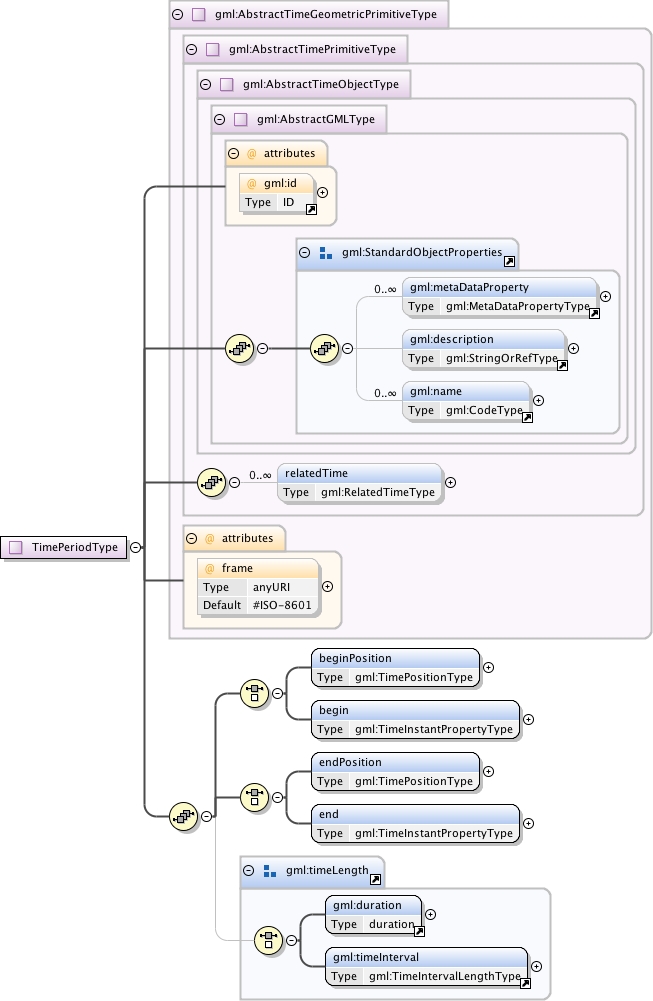Viewport: 653px width, 1001px height.
Task: Select the gml:StringOrRefType type value
Action: point(502,358)
